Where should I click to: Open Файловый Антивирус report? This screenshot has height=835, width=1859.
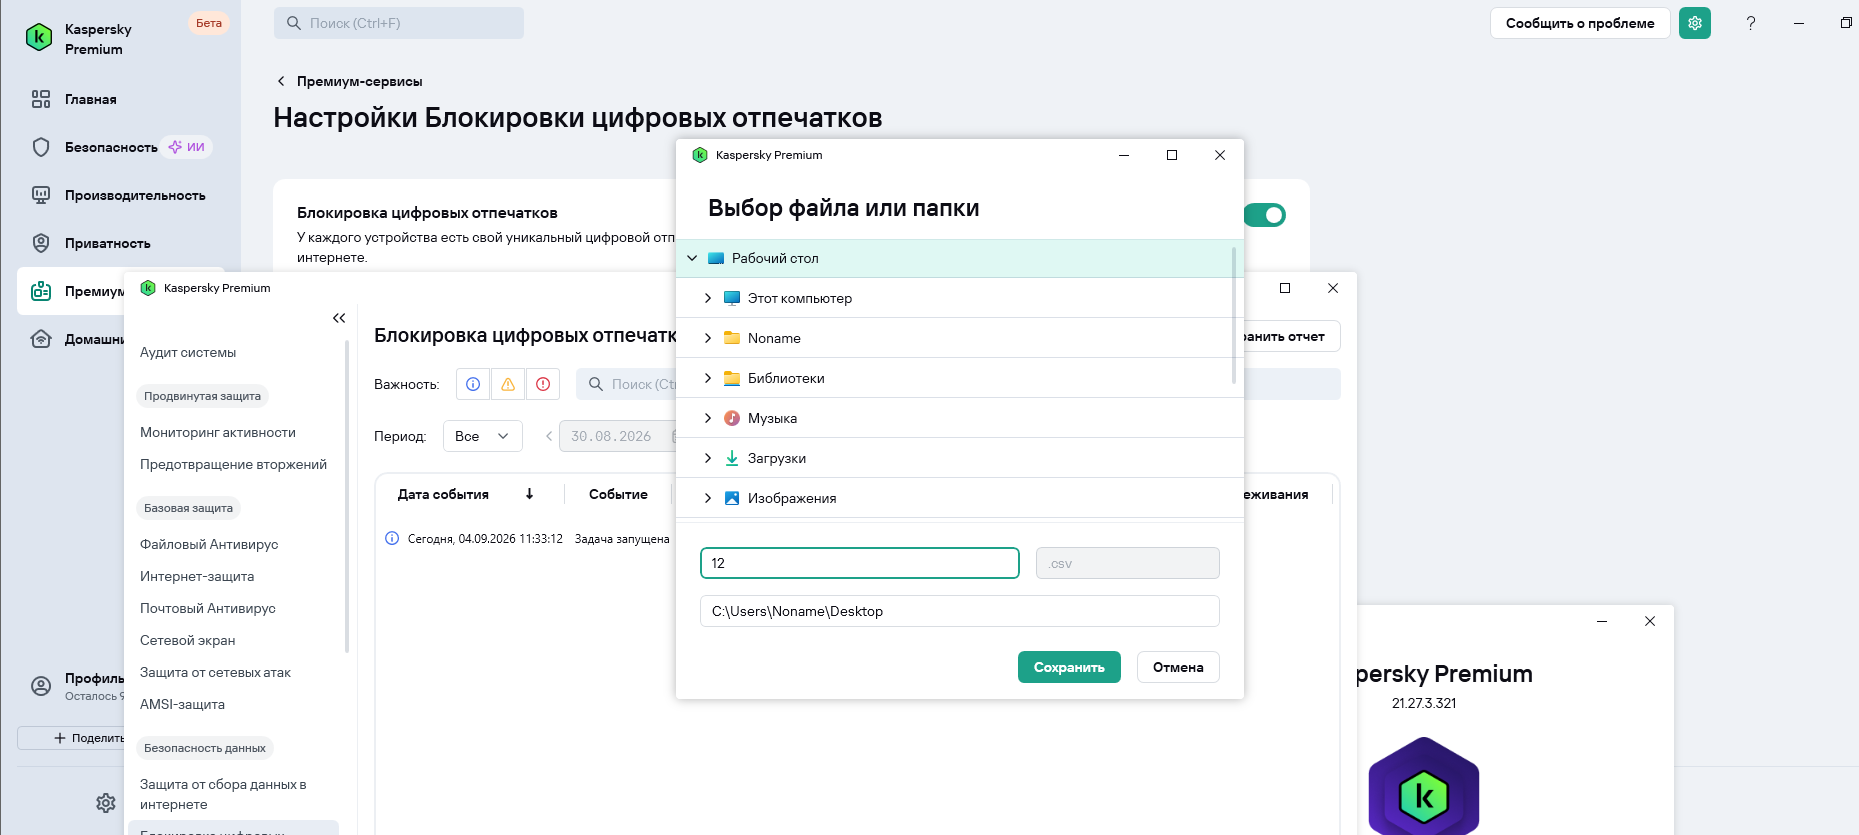point(209,544)
